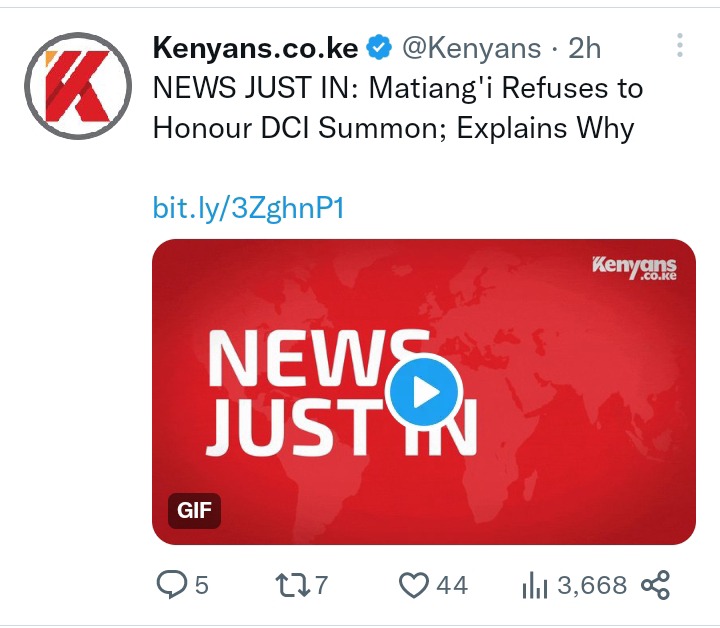Open the bit.ly/3ZghnP1 link
The width and height of the screenshot is (720, 628).
pyautogui.click(x=248, y=208)
